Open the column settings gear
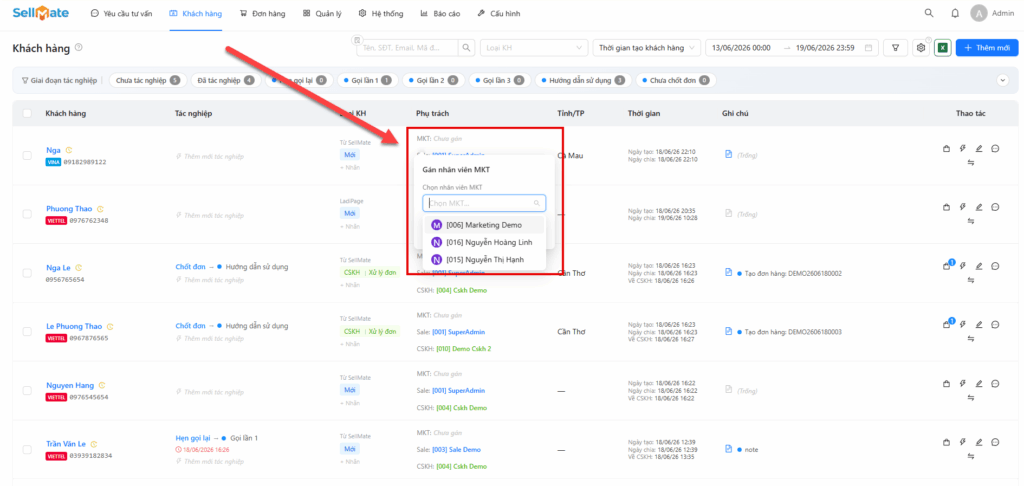Image resolution: width=1024 pixels, height=486 pixels. pyautogui.click(x=921, y=48)
